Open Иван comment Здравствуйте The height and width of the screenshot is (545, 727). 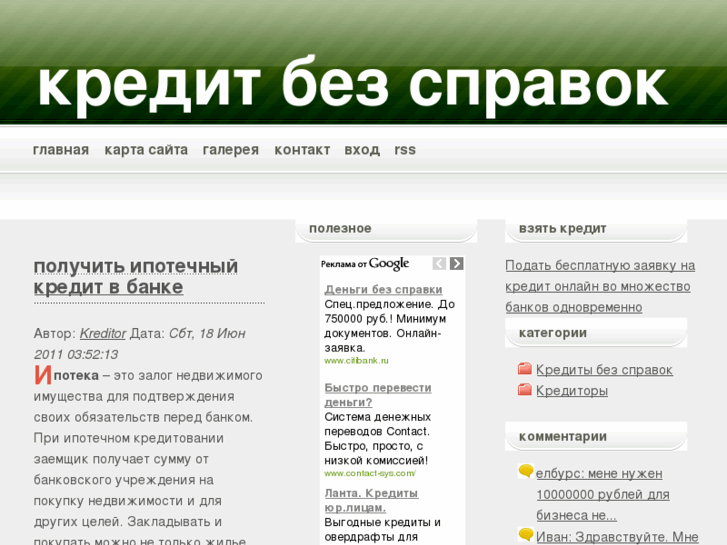(617, 537)
